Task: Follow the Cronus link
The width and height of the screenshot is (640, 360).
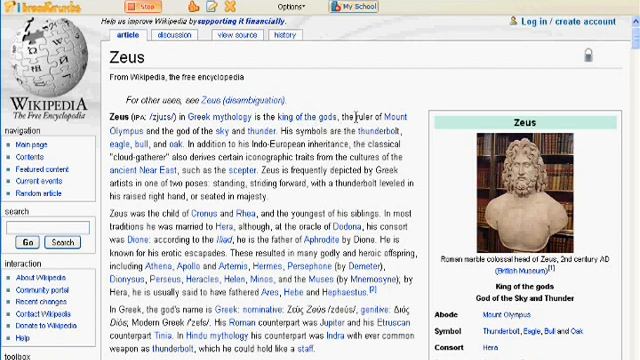Action: tap(204, 213)
